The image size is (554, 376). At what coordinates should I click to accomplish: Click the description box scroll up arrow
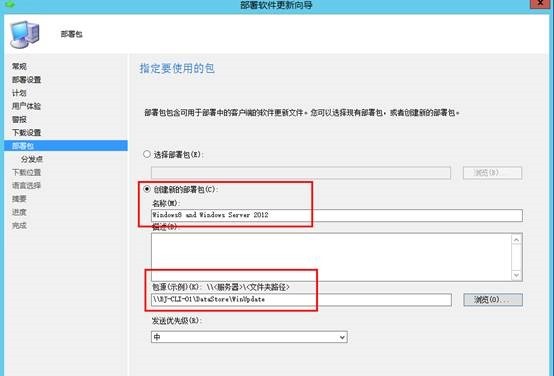pyautogui.click(x=516, y=240)
